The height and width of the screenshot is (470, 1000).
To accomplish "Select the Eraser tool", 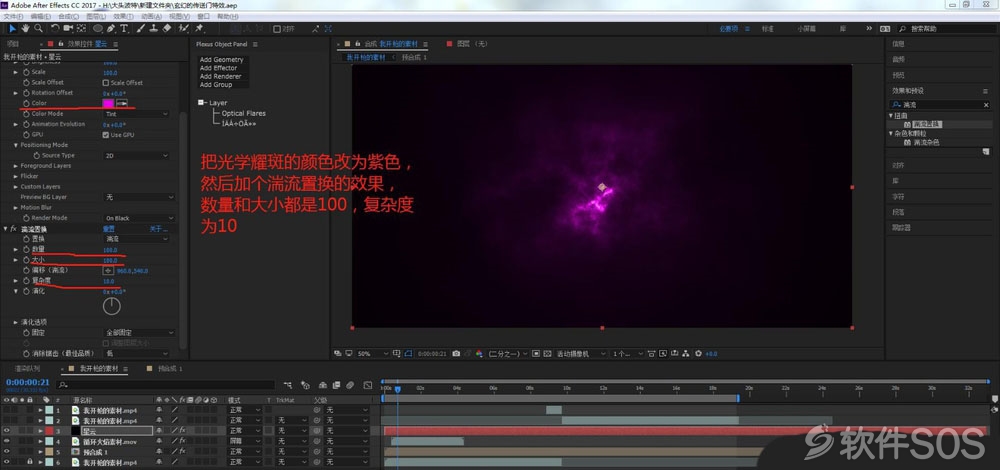I will pyautogui.click(x=167, y=29).
